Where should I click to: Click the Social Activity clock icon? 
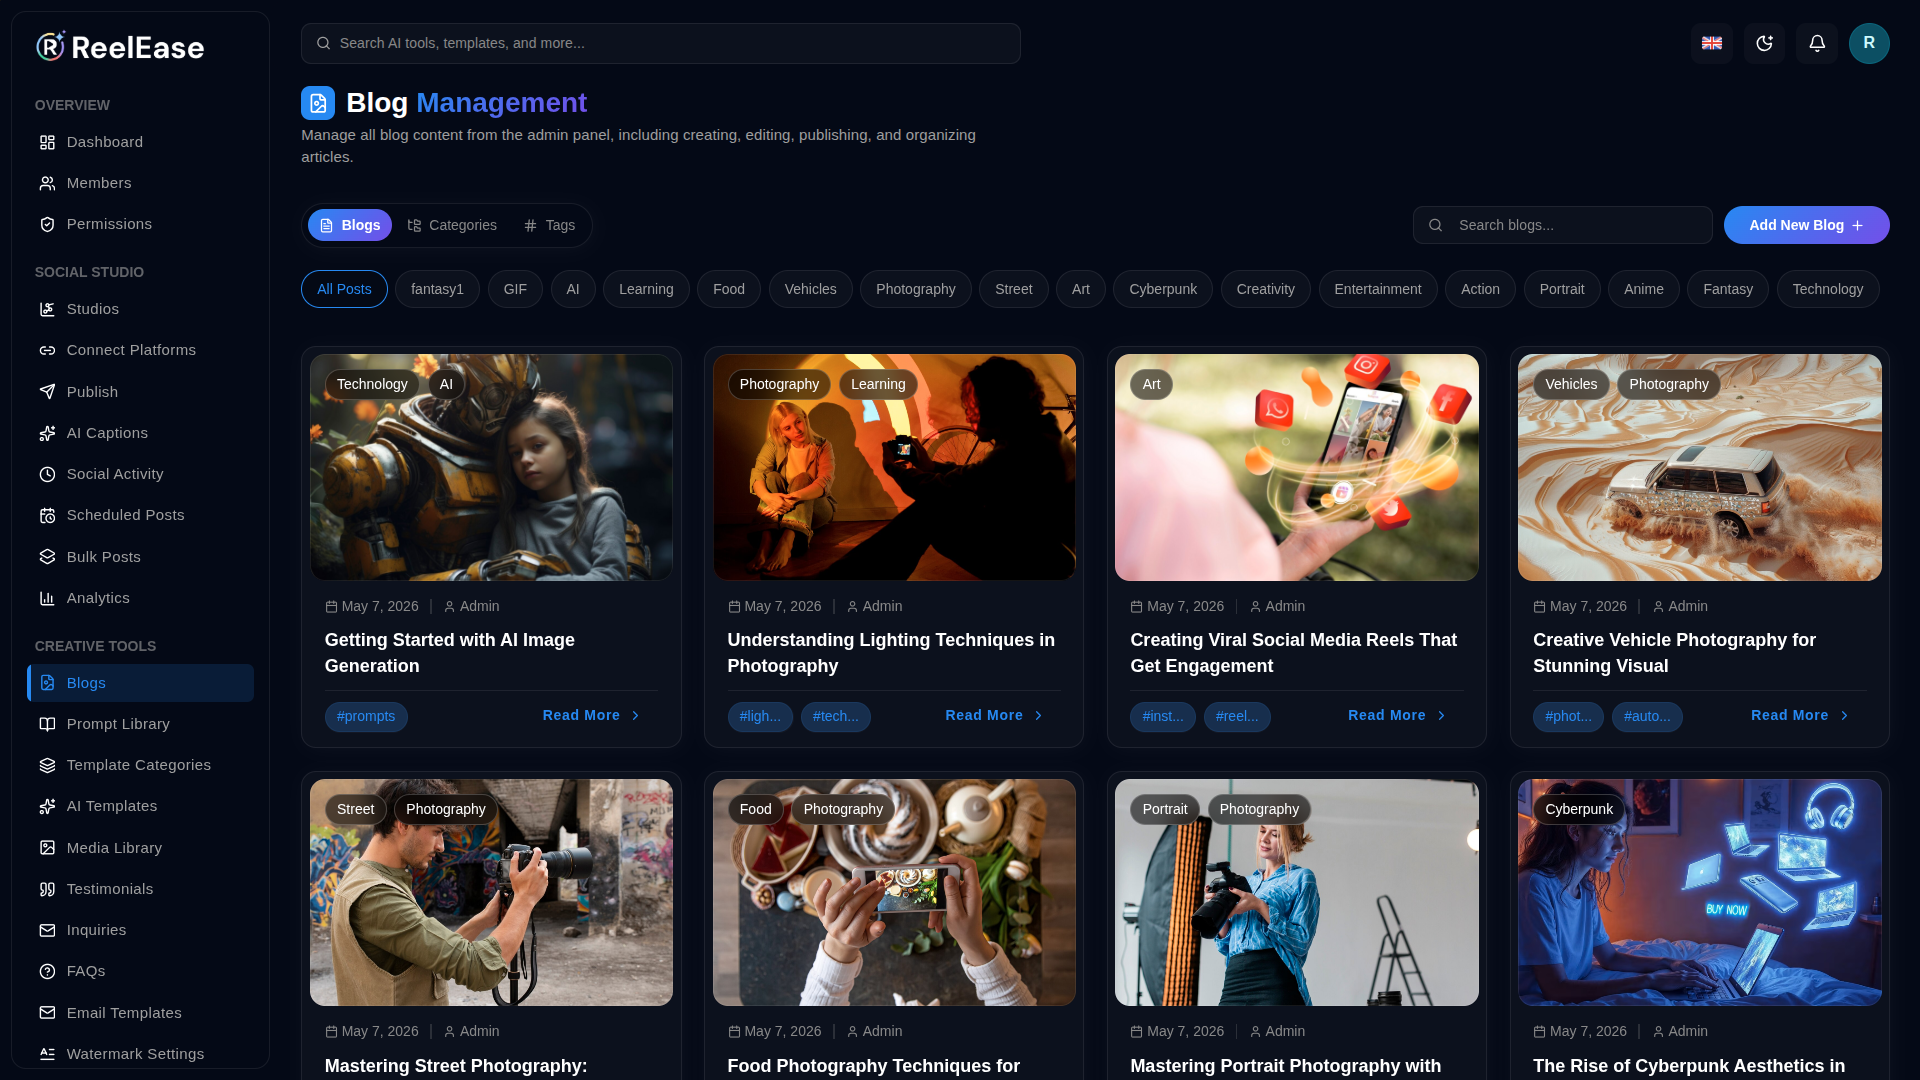[47, 474]
